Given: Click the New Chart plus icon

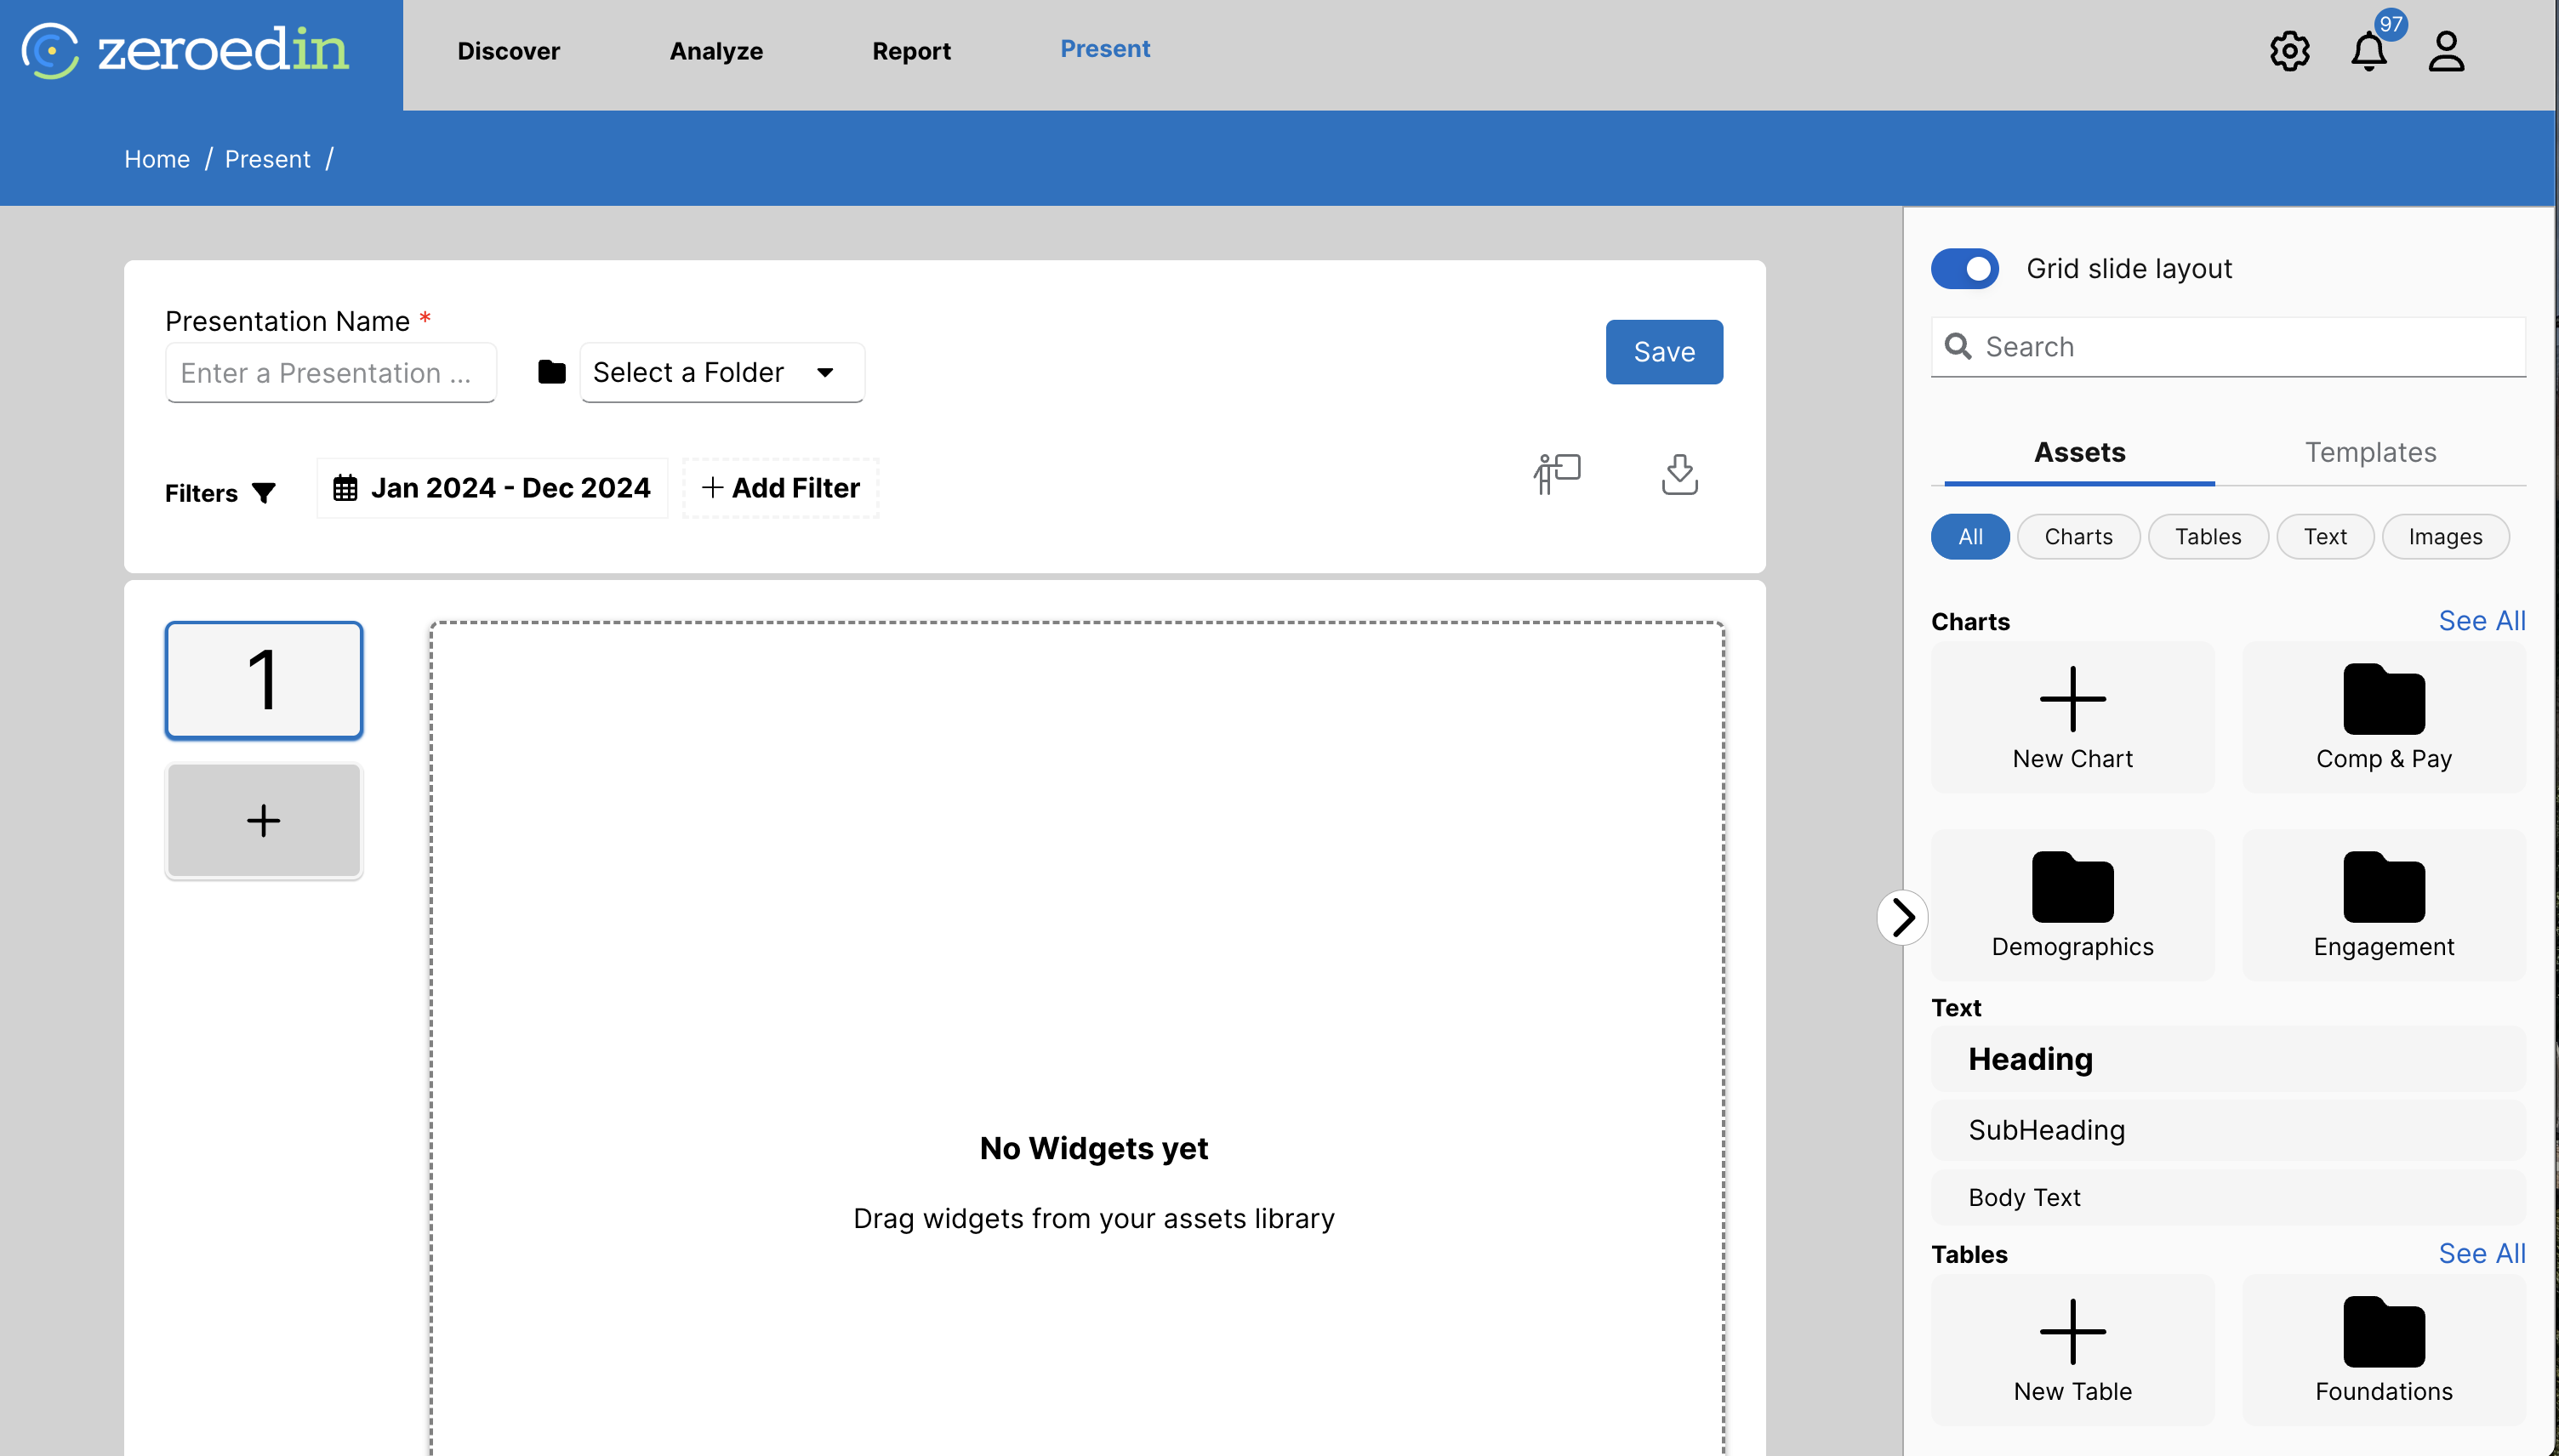Looking at the screenshot, I should [2072, 699].
